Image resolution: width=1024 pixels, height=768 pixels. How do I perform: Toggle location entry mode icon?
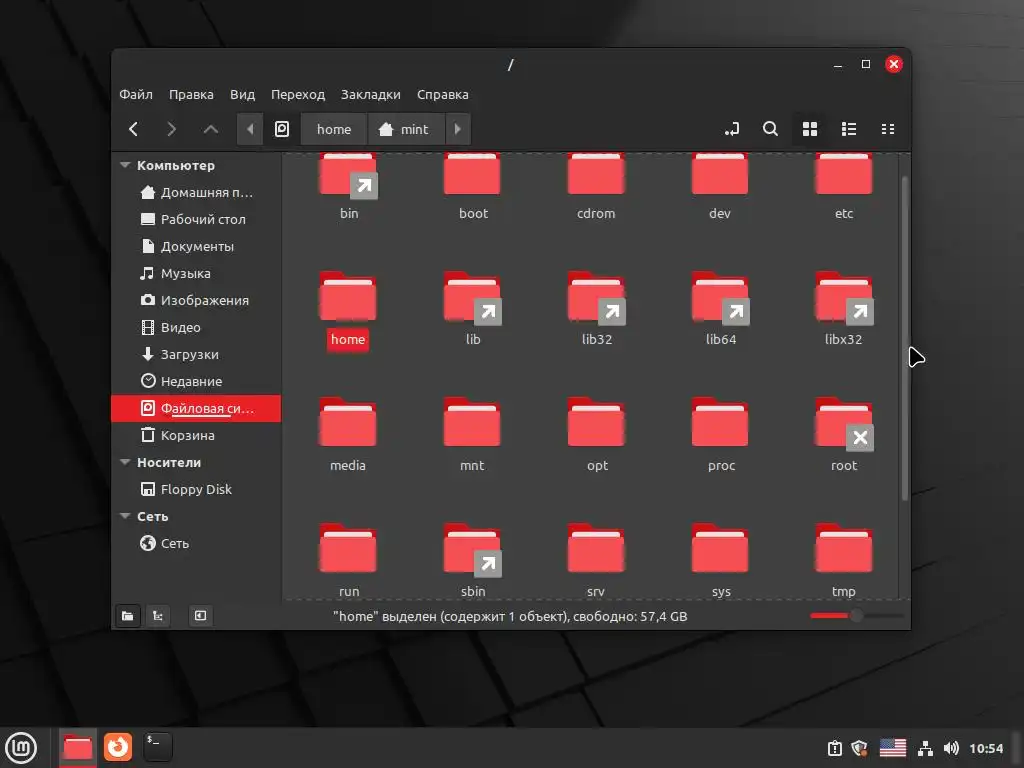tap(732, 129)
